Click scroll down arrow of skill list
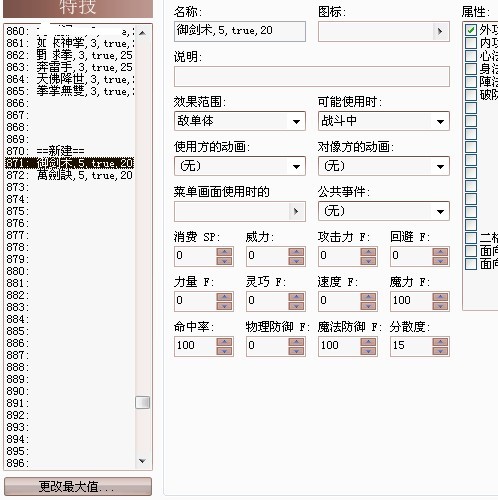498x500 pixels. [142, 461]
